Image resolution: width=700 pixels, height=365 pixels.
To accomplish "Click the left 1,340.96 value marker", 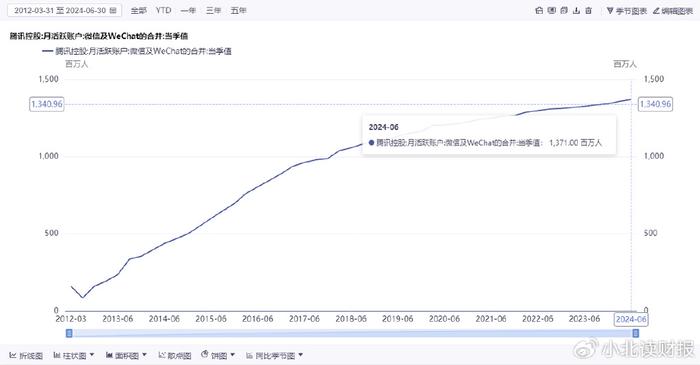I will (x=47, y=104).
